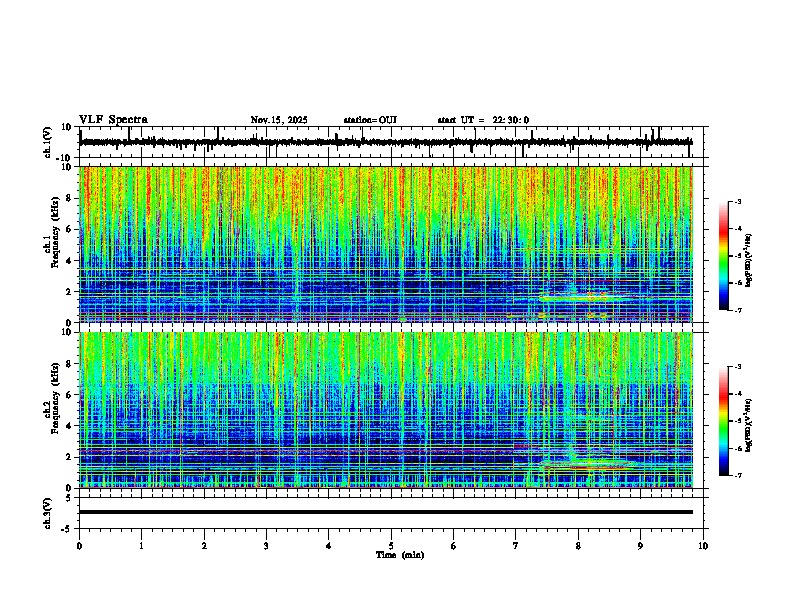Click the ch.2 colorbar "log(PSD)" units label

coord(748,425)
